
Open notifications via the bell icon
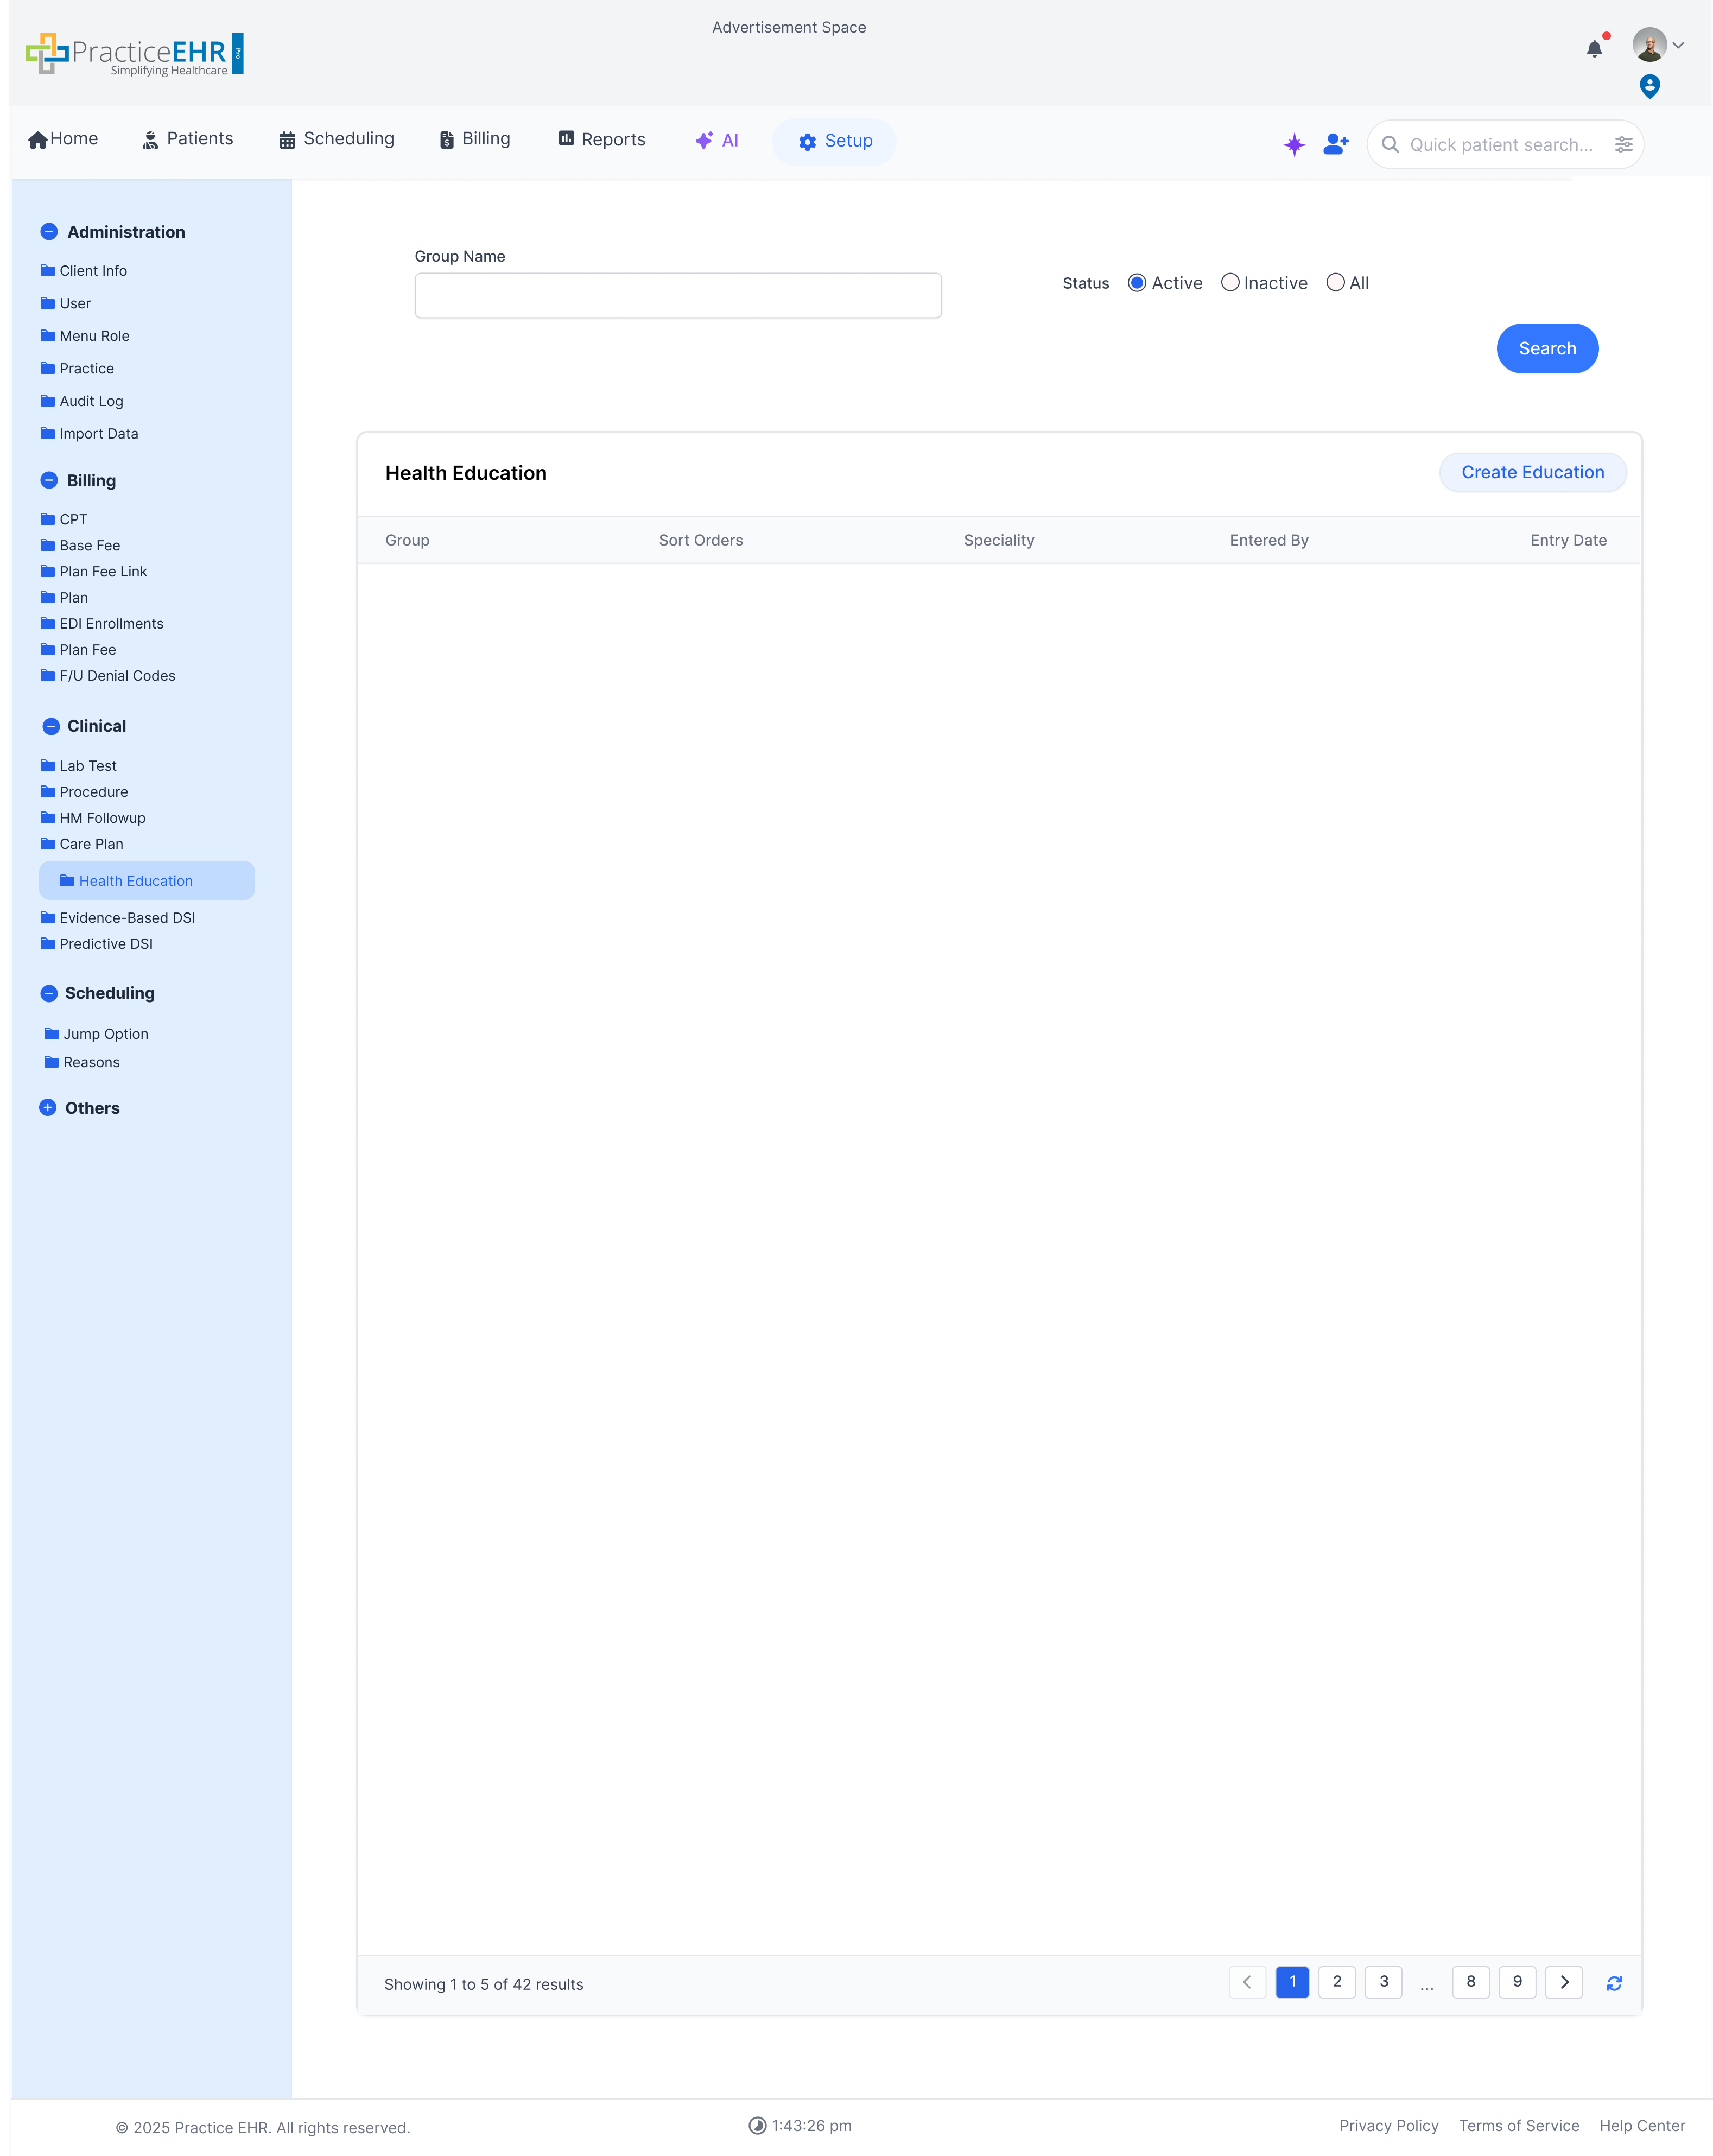pyautogui.click(x=1594, y=48)
